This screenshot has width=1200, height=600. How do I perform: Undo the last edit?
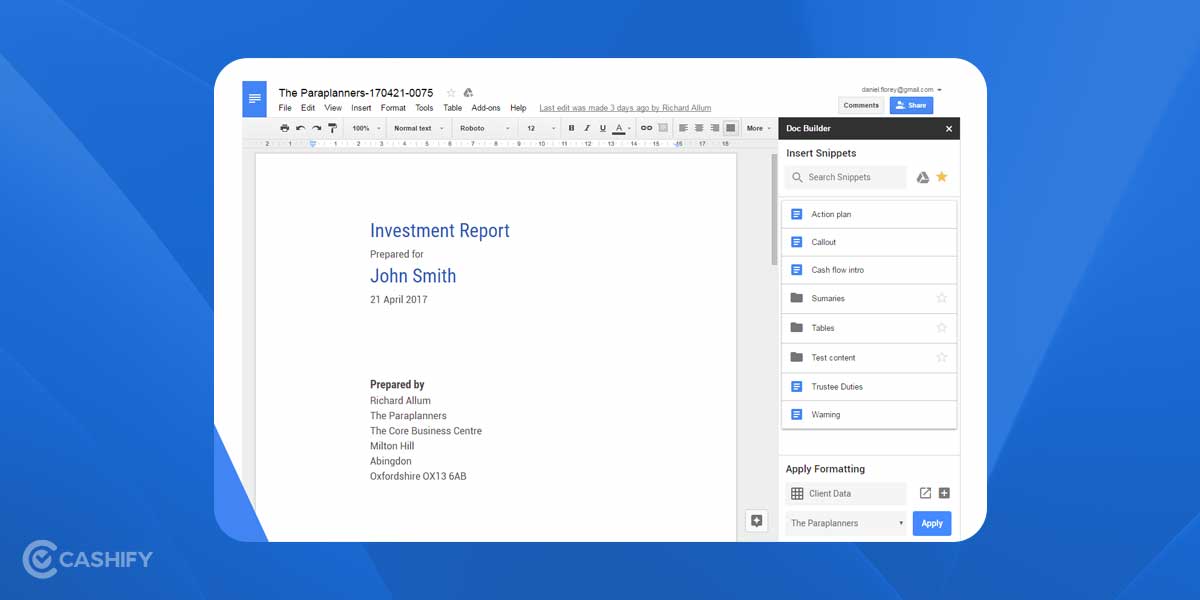point(302,128)
